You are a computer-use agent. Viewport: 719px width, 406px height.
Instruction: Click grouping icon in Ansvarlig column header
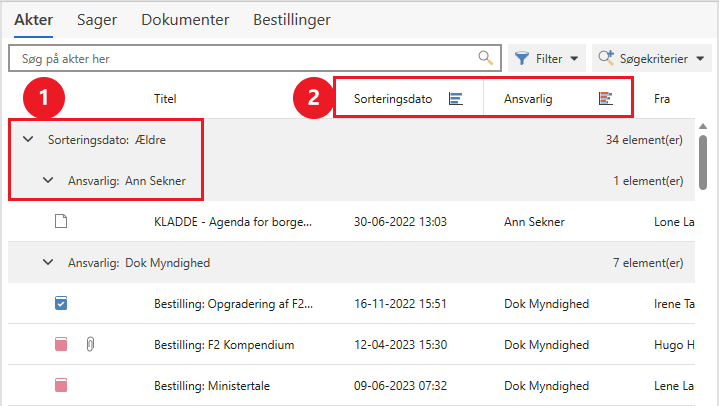point(606,98)
